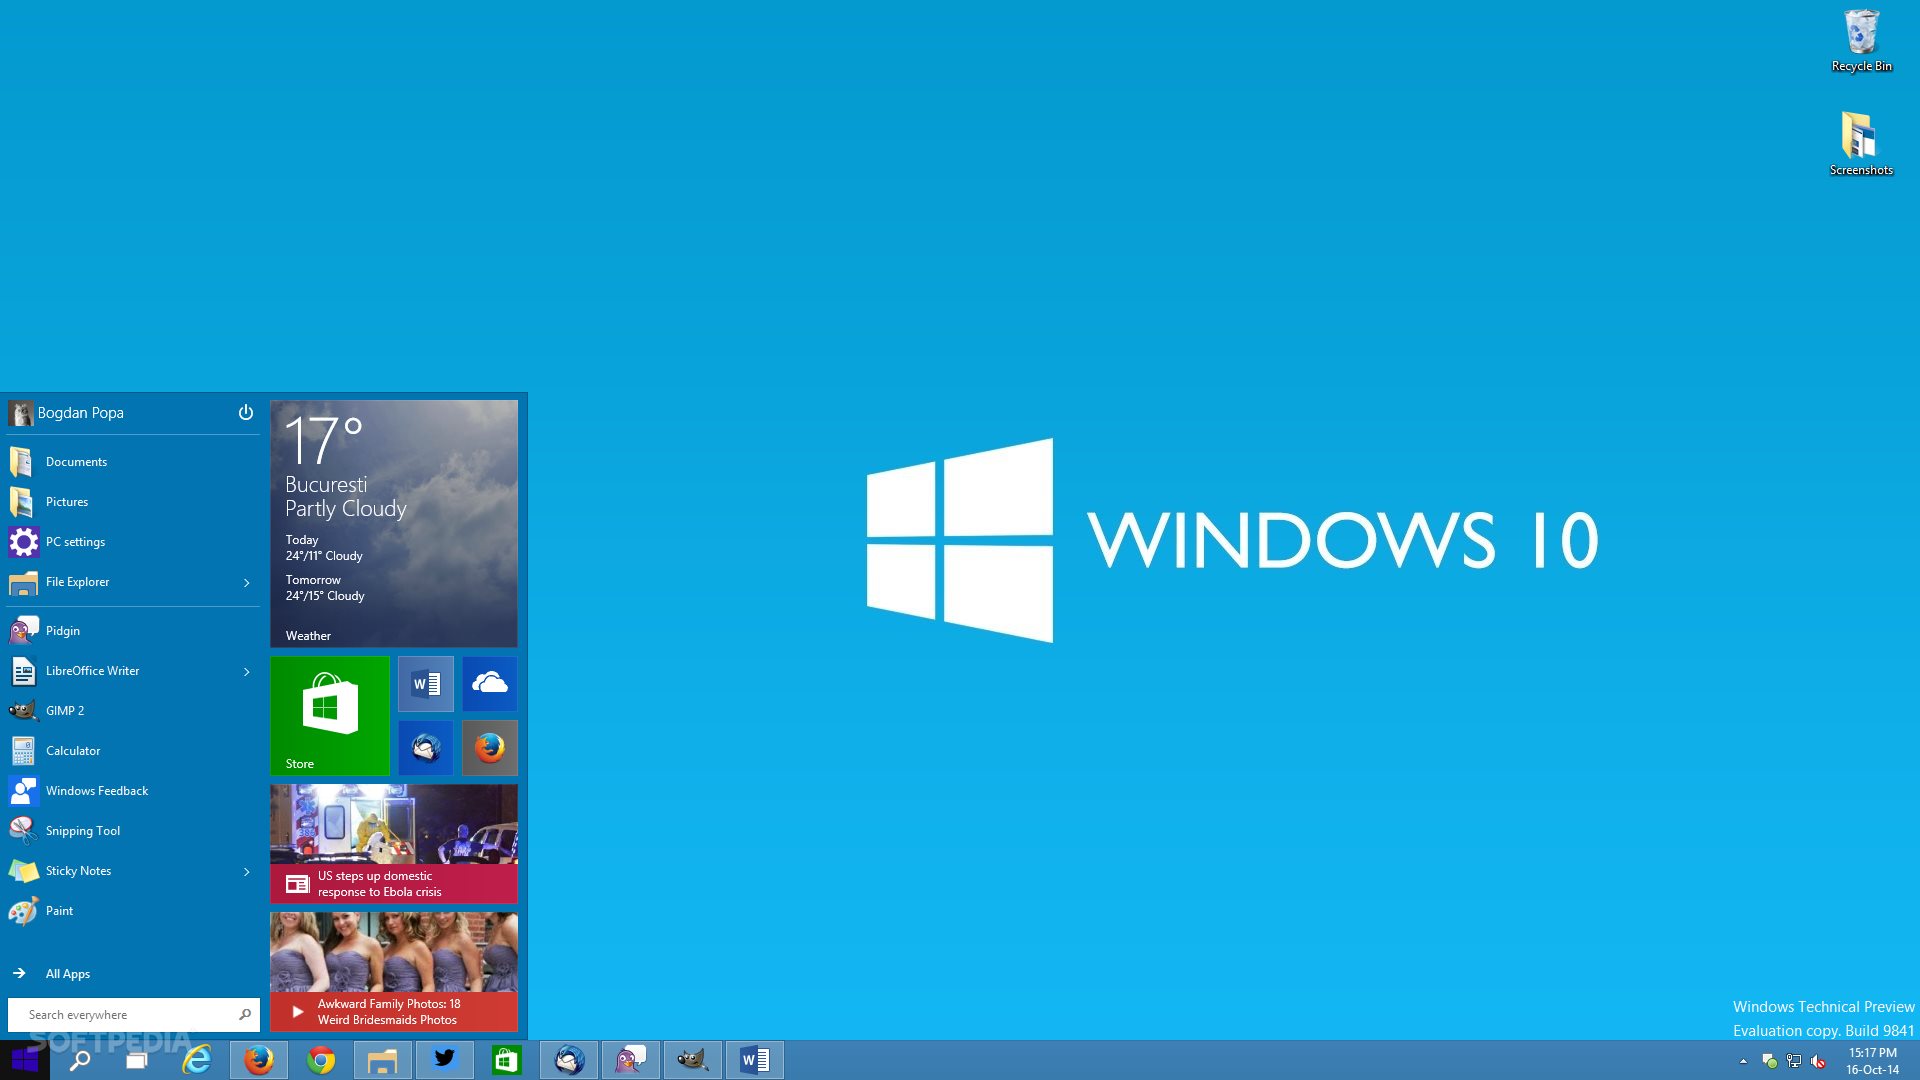Click the taskbar clock and date
This screenshot has width=1920, height=1080.
click(1872, 1061)
